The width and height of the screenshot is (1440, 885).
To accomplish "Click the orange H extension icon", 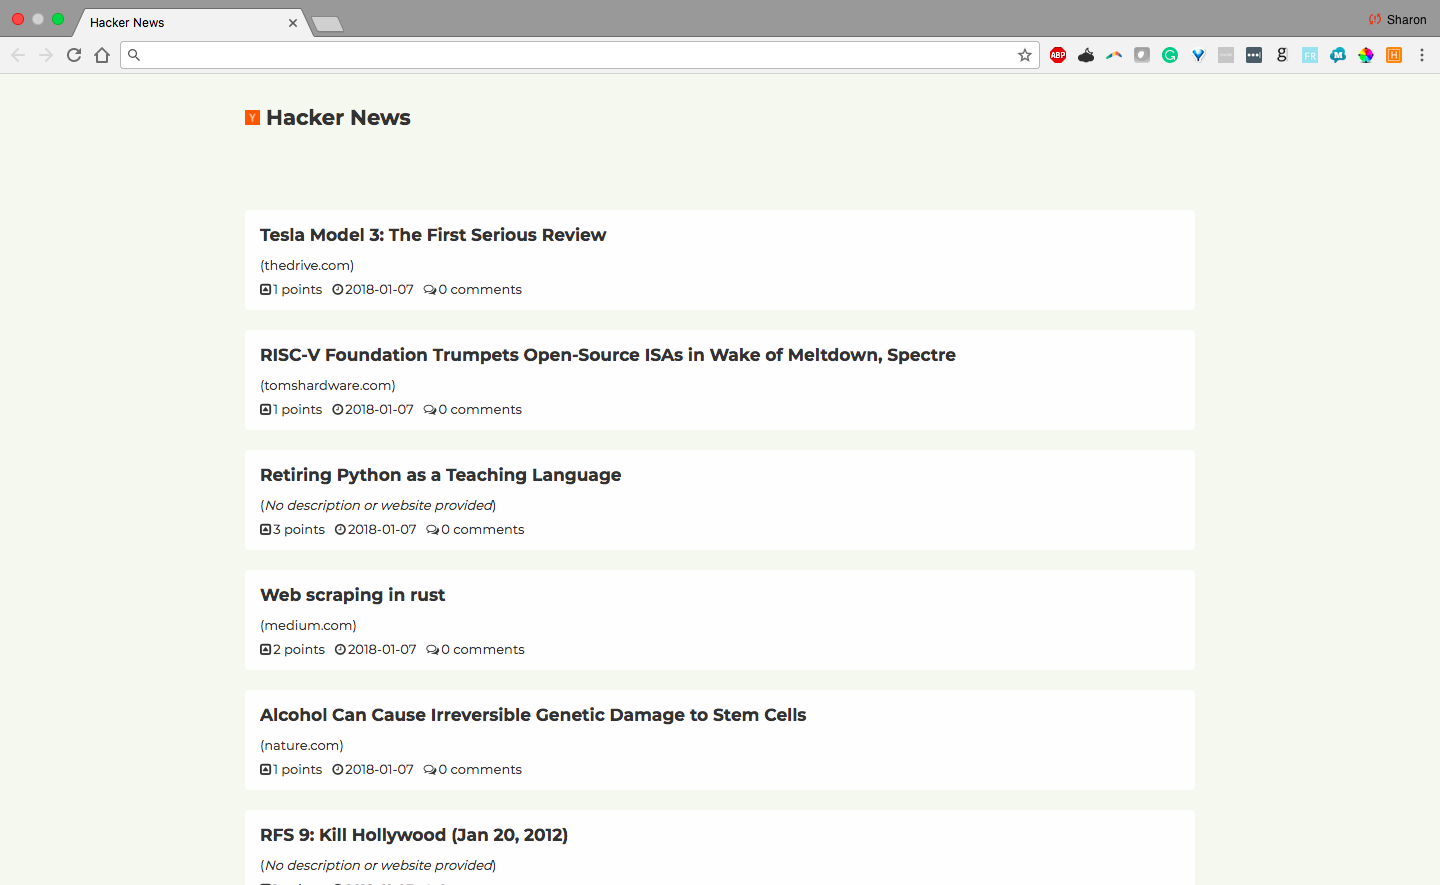I will coord(1394,55).
